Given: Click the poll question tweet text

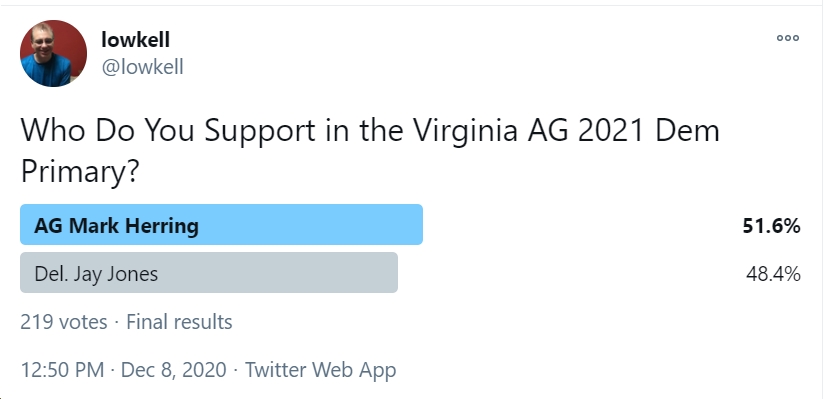Looking at the screenshot, I should 370,151.
